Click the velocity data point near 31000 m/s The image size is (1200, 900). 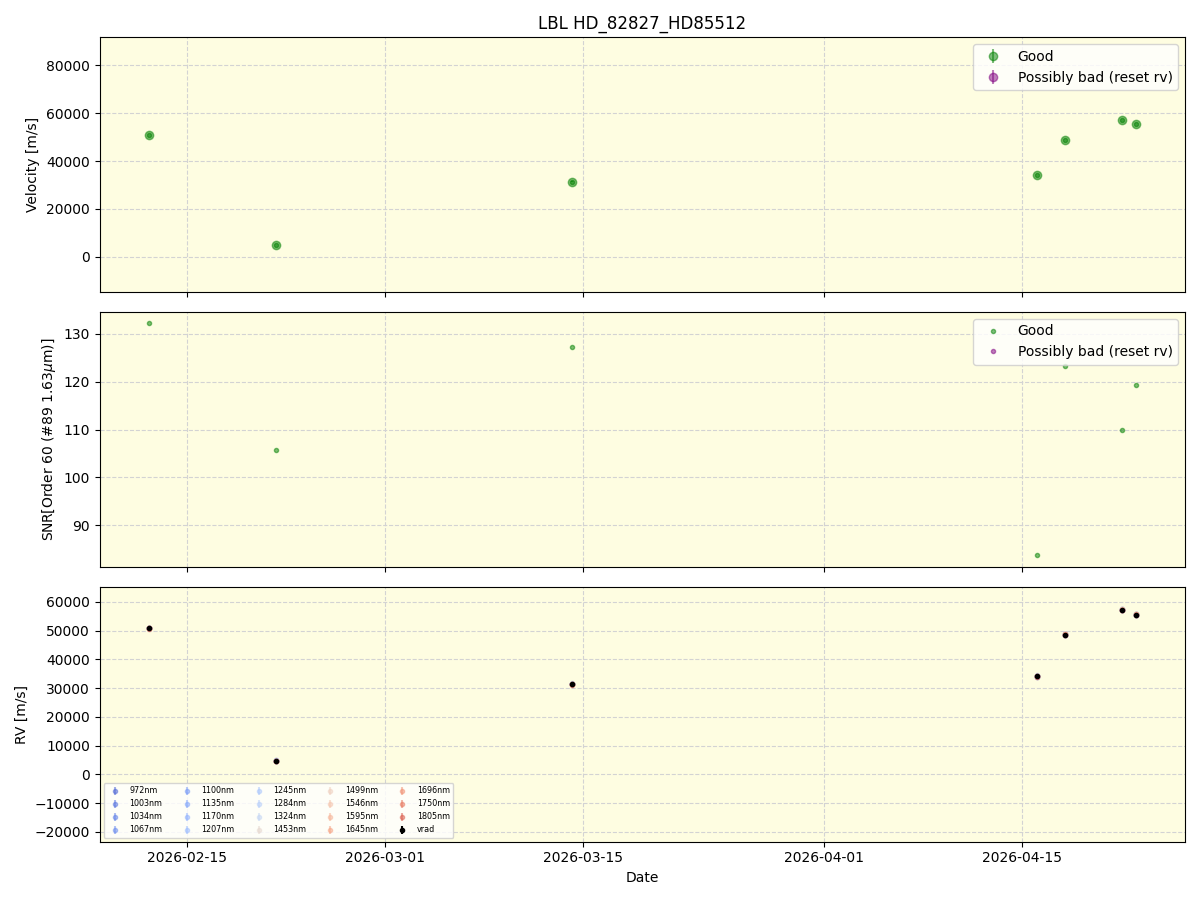(572, 182)
